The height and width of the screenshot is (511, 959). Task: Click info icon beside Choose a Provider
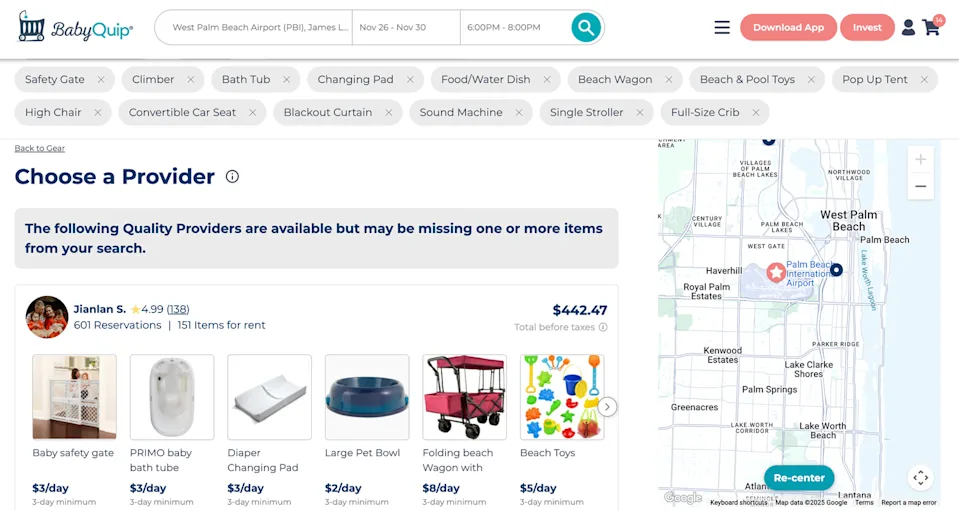point(232,177)
